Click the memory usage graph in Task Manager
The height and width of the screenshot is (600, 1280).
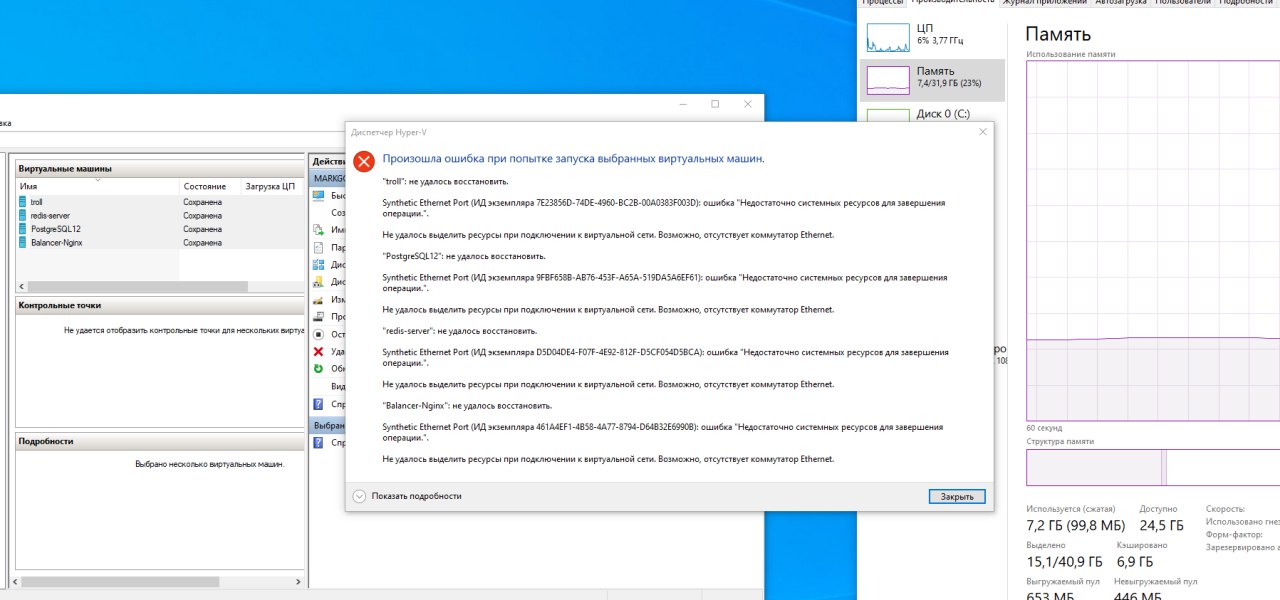pyautogui.click(x=1153, y=241)
